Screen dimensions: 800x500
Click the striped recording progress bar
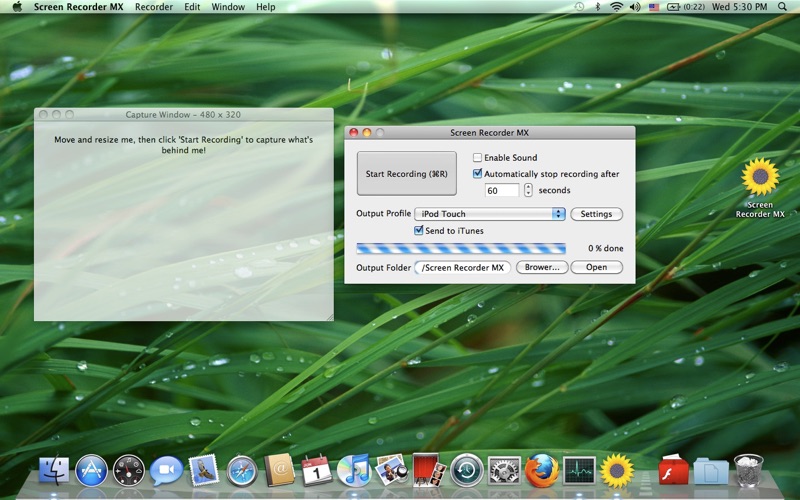[460, 249]
